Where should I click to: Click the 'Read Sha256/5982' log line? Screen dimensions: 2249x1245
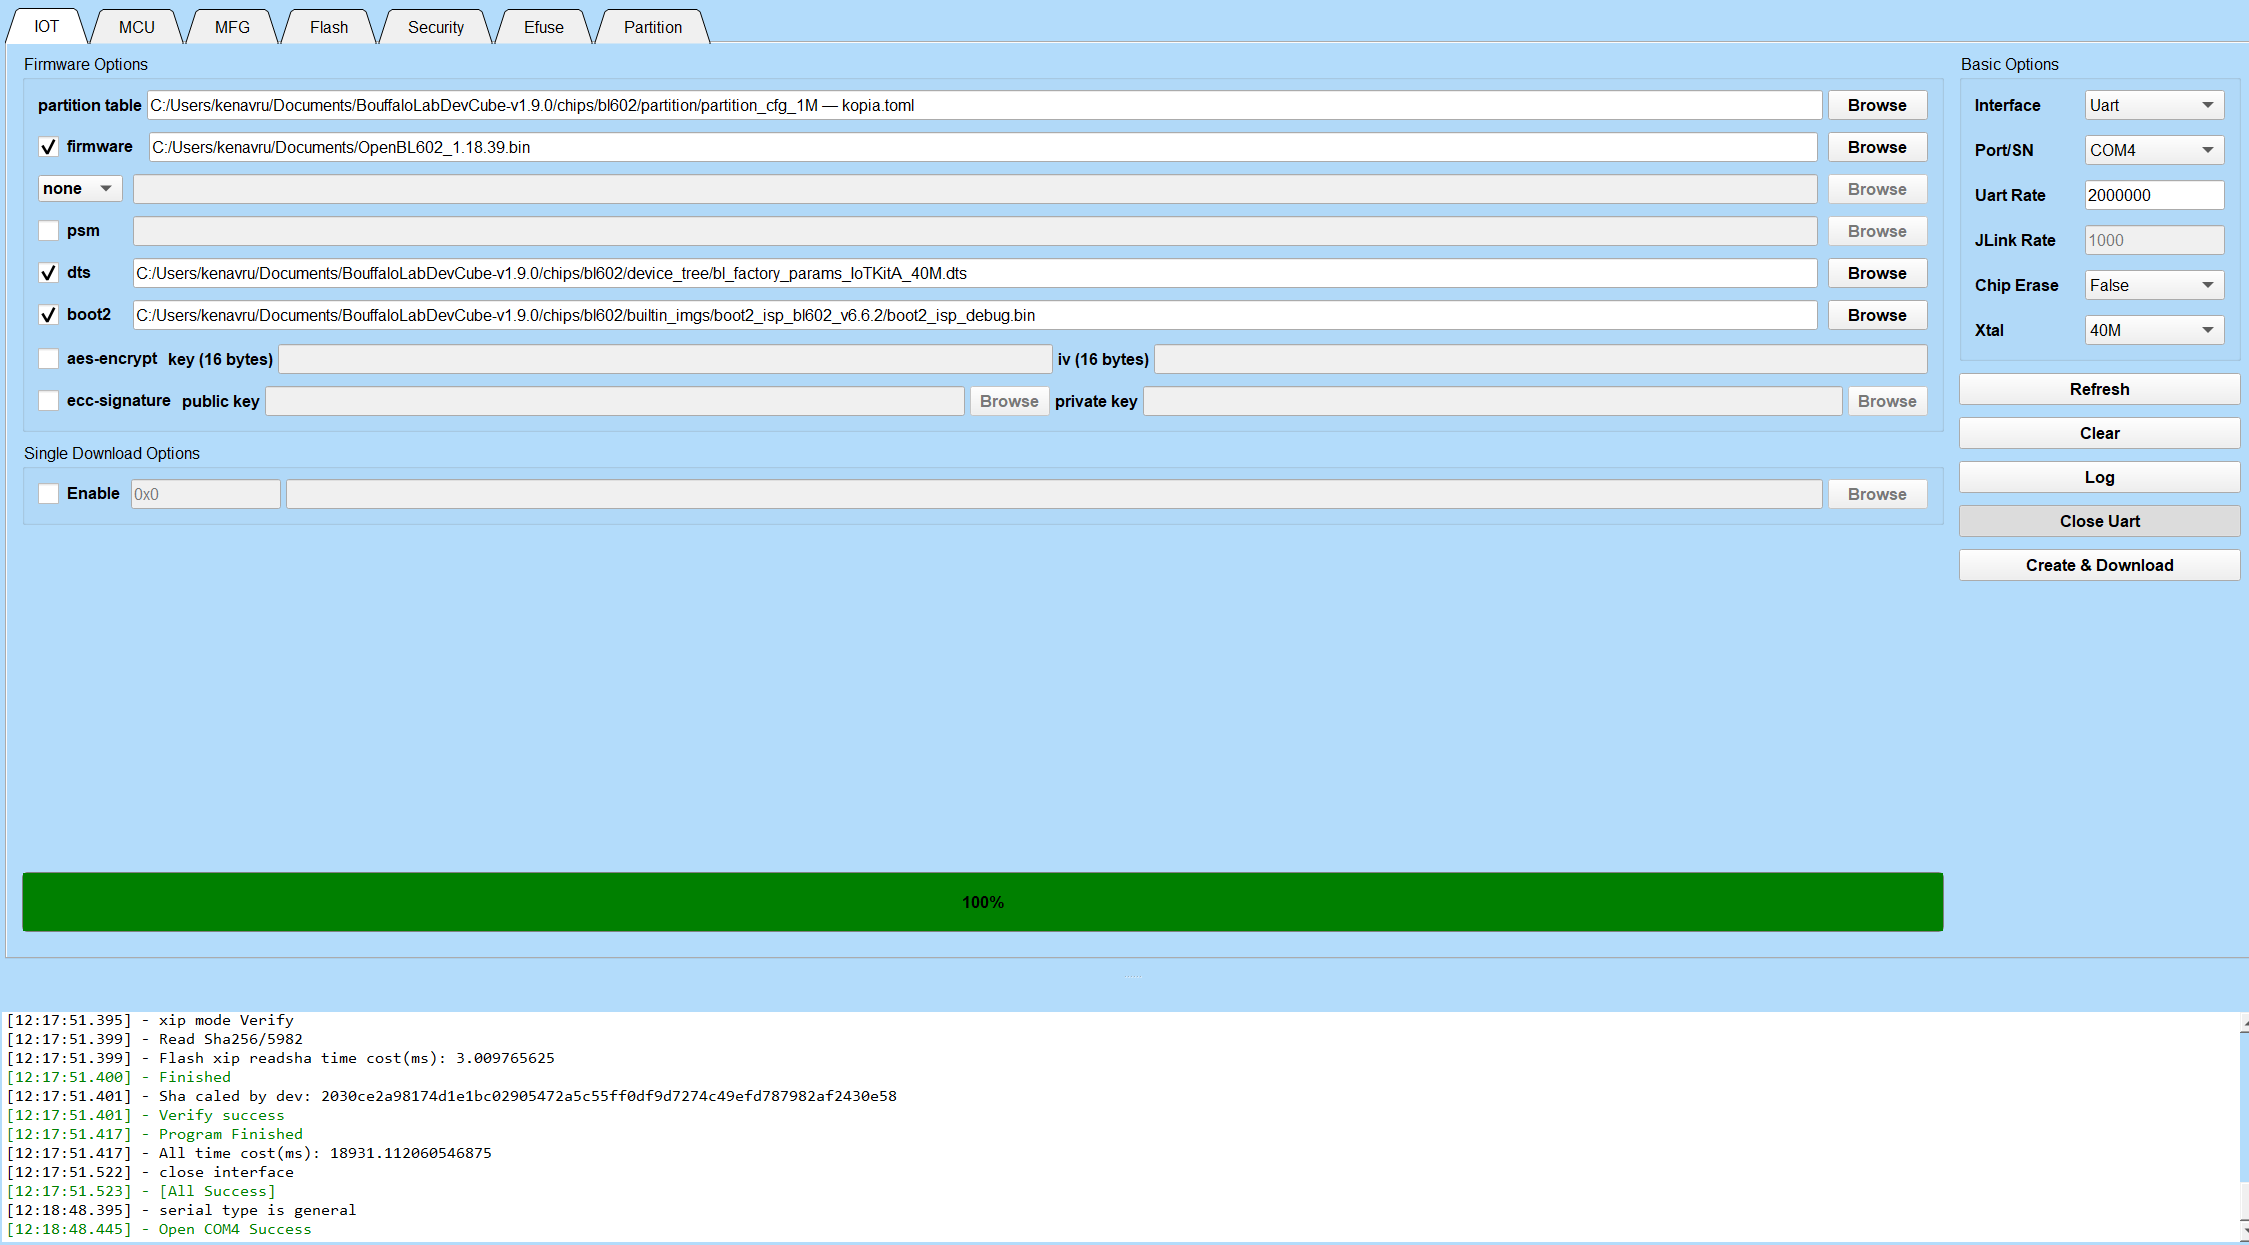tap(154, 1039)
